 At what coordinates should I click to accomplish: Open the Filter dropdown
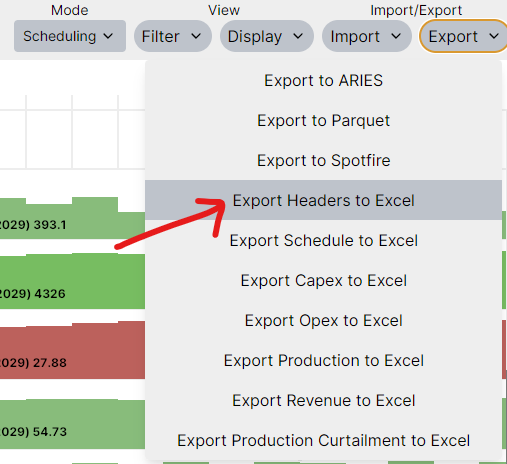173,36
